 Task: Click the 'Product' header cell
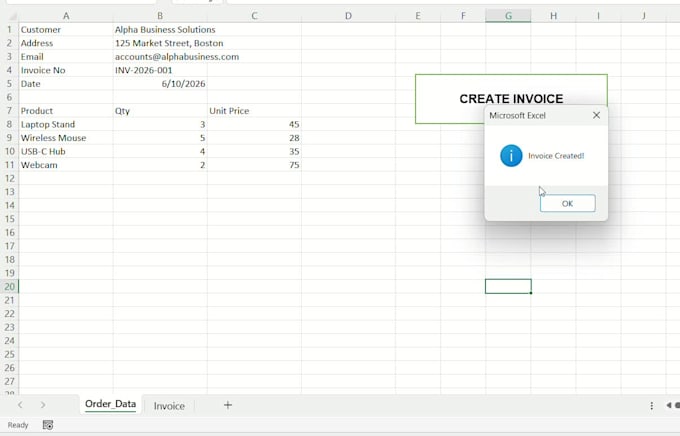click(x=66, y=111)
